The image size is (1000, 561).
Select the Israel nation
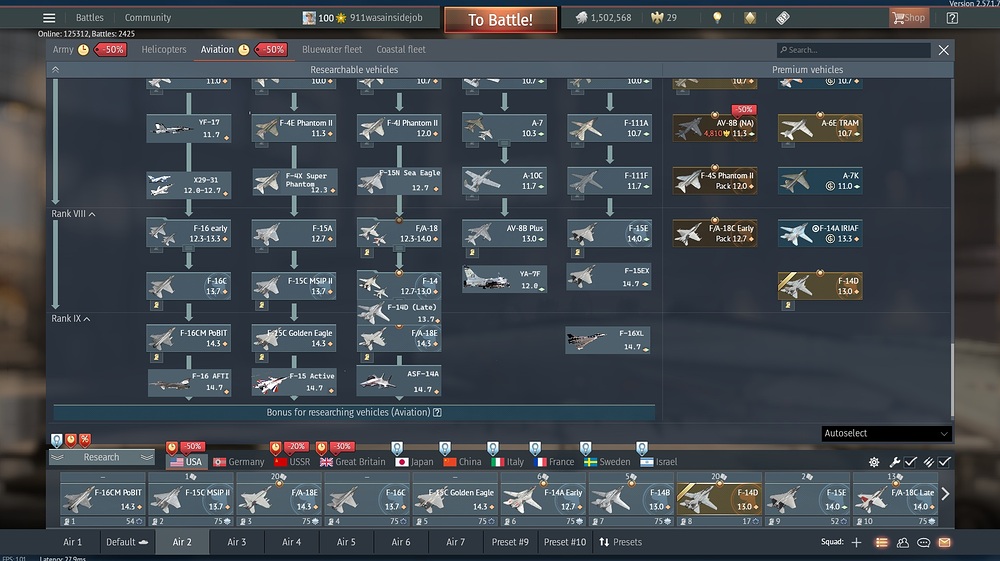click(x=659, y=462)
